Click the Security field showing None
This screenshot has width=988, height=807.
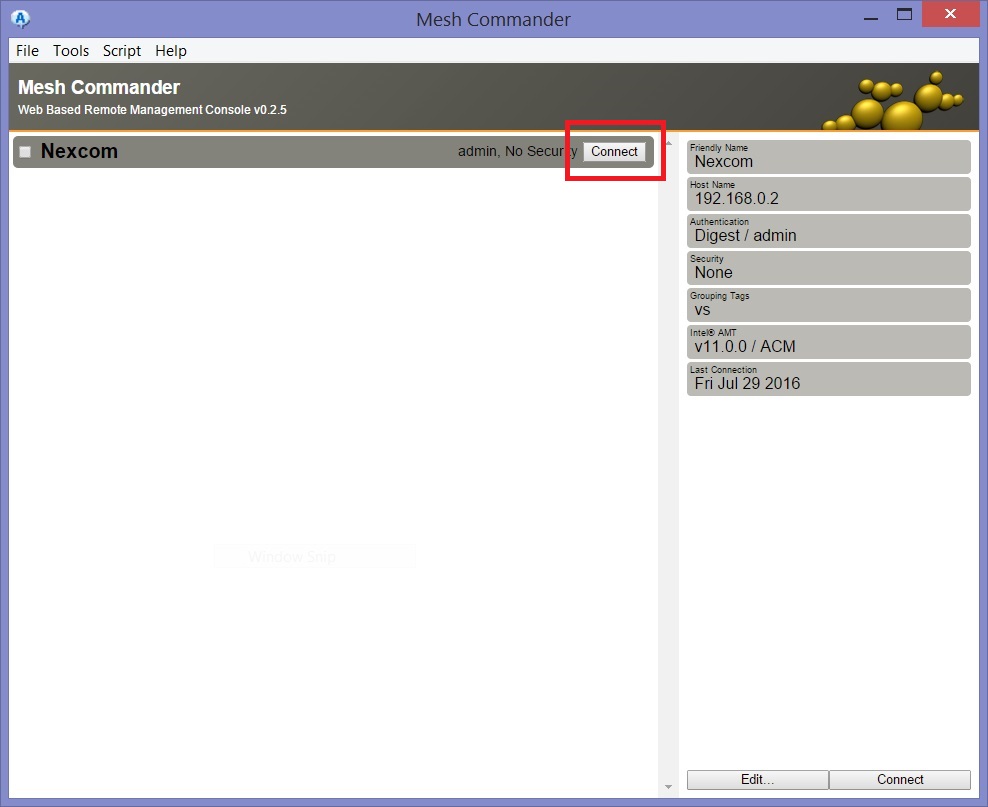tap(829, 268)
